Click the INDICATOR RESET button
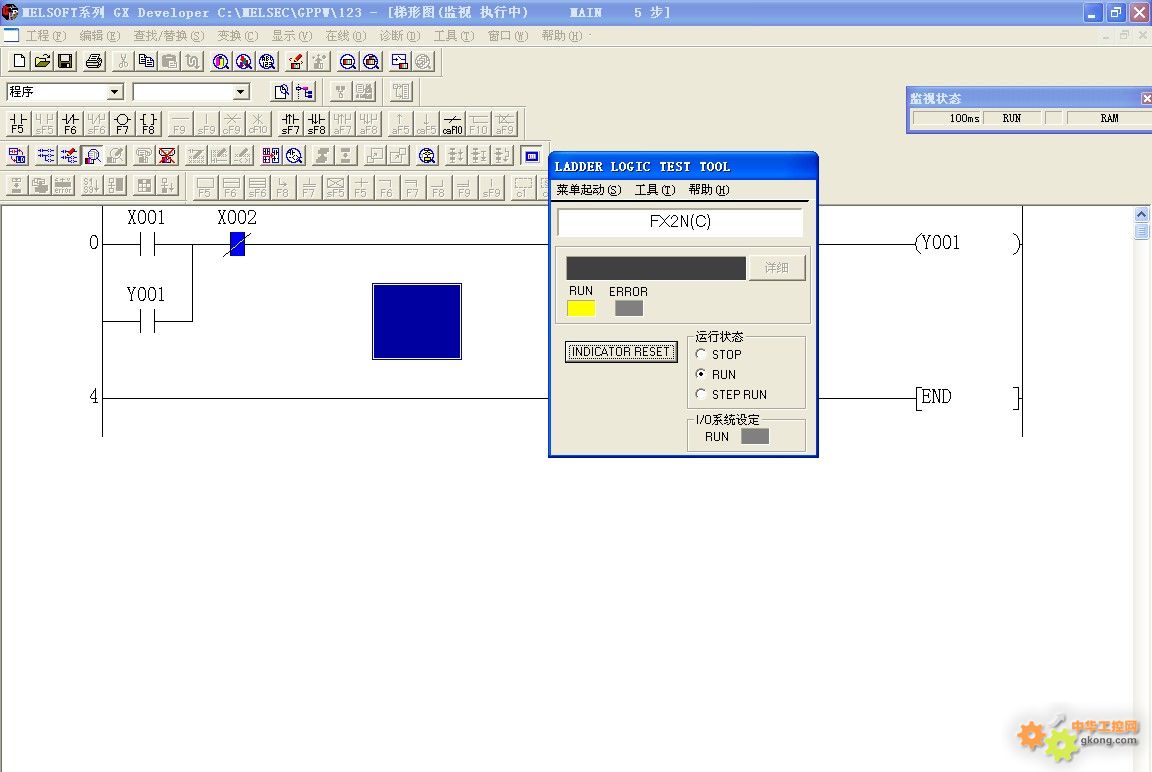Viewport: 1152px width, 772px height. click(x=621, y=352)
